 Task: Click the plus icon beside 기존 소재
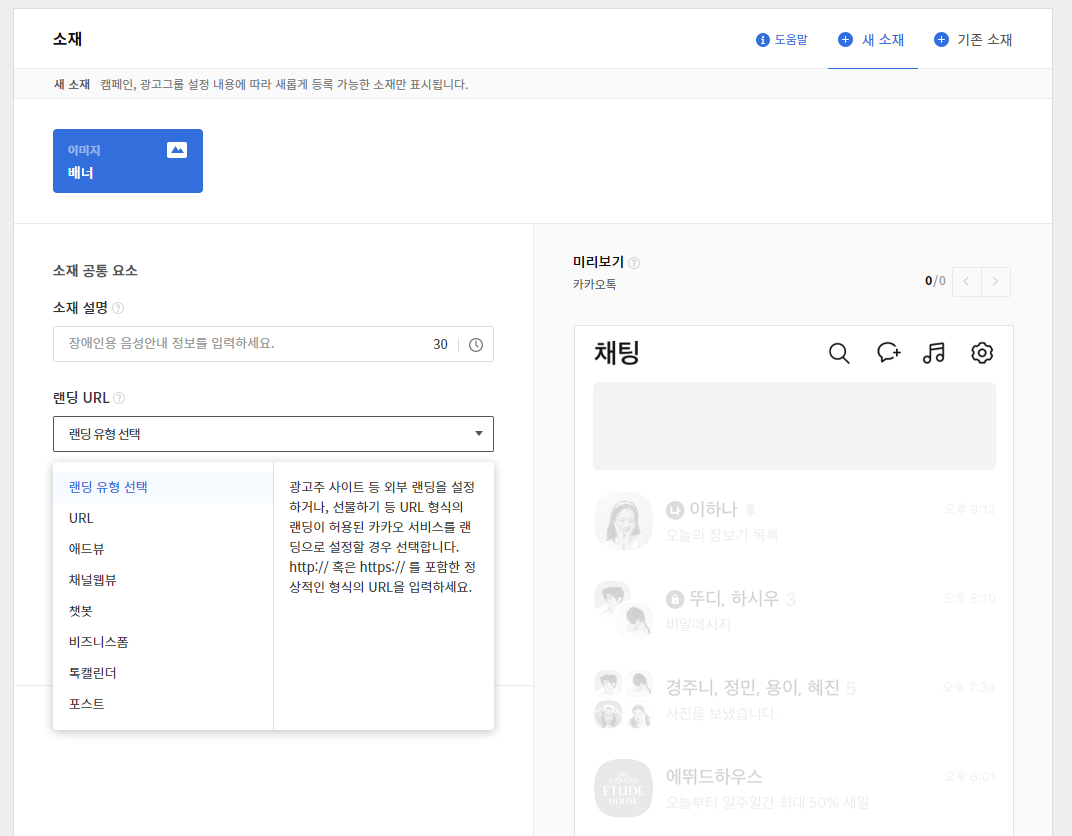(941, 40)
